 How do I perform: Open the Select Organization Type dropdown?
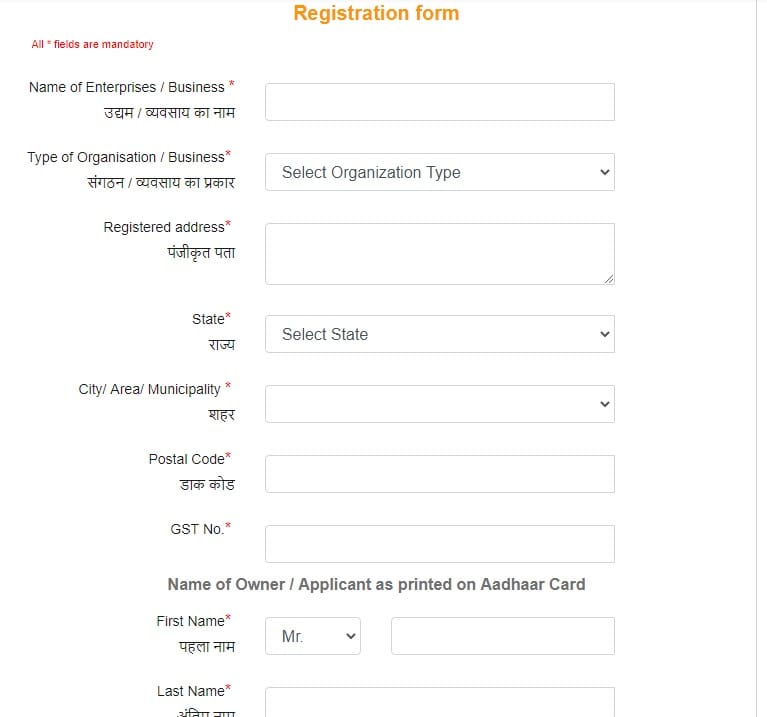click(439, 172)
